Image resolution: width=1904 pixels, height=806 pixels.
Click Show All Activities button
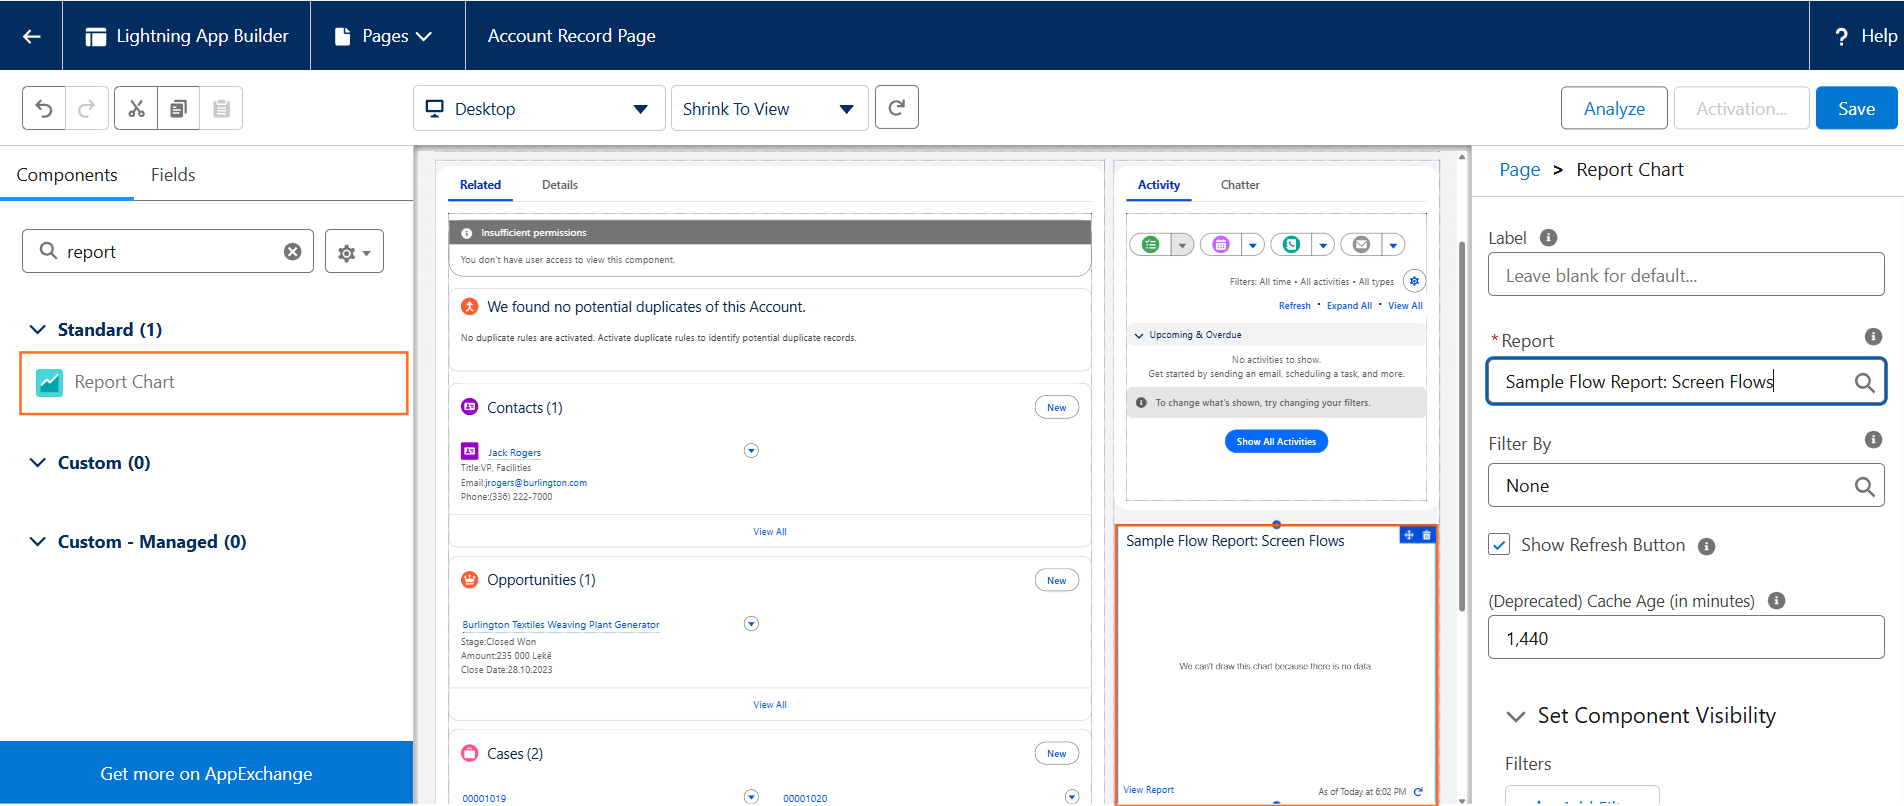pyautogui.click(x=1276, y=441)
